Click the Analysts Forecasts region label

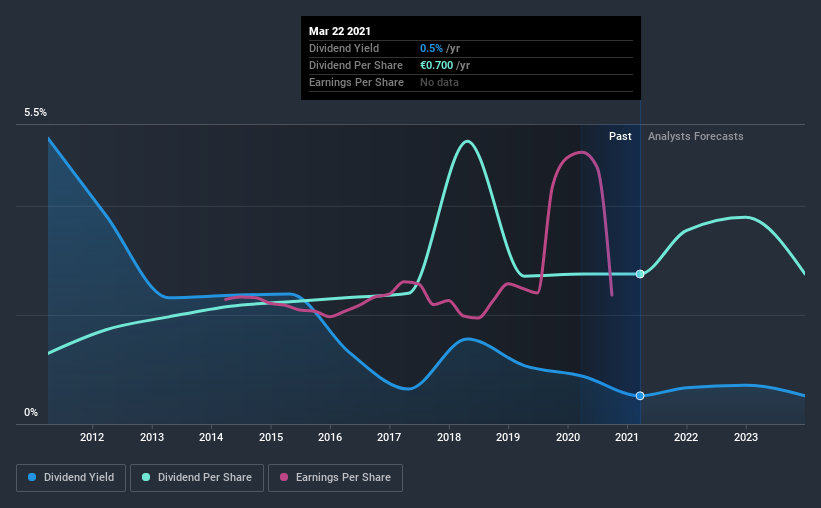click(x=695, y=136)
